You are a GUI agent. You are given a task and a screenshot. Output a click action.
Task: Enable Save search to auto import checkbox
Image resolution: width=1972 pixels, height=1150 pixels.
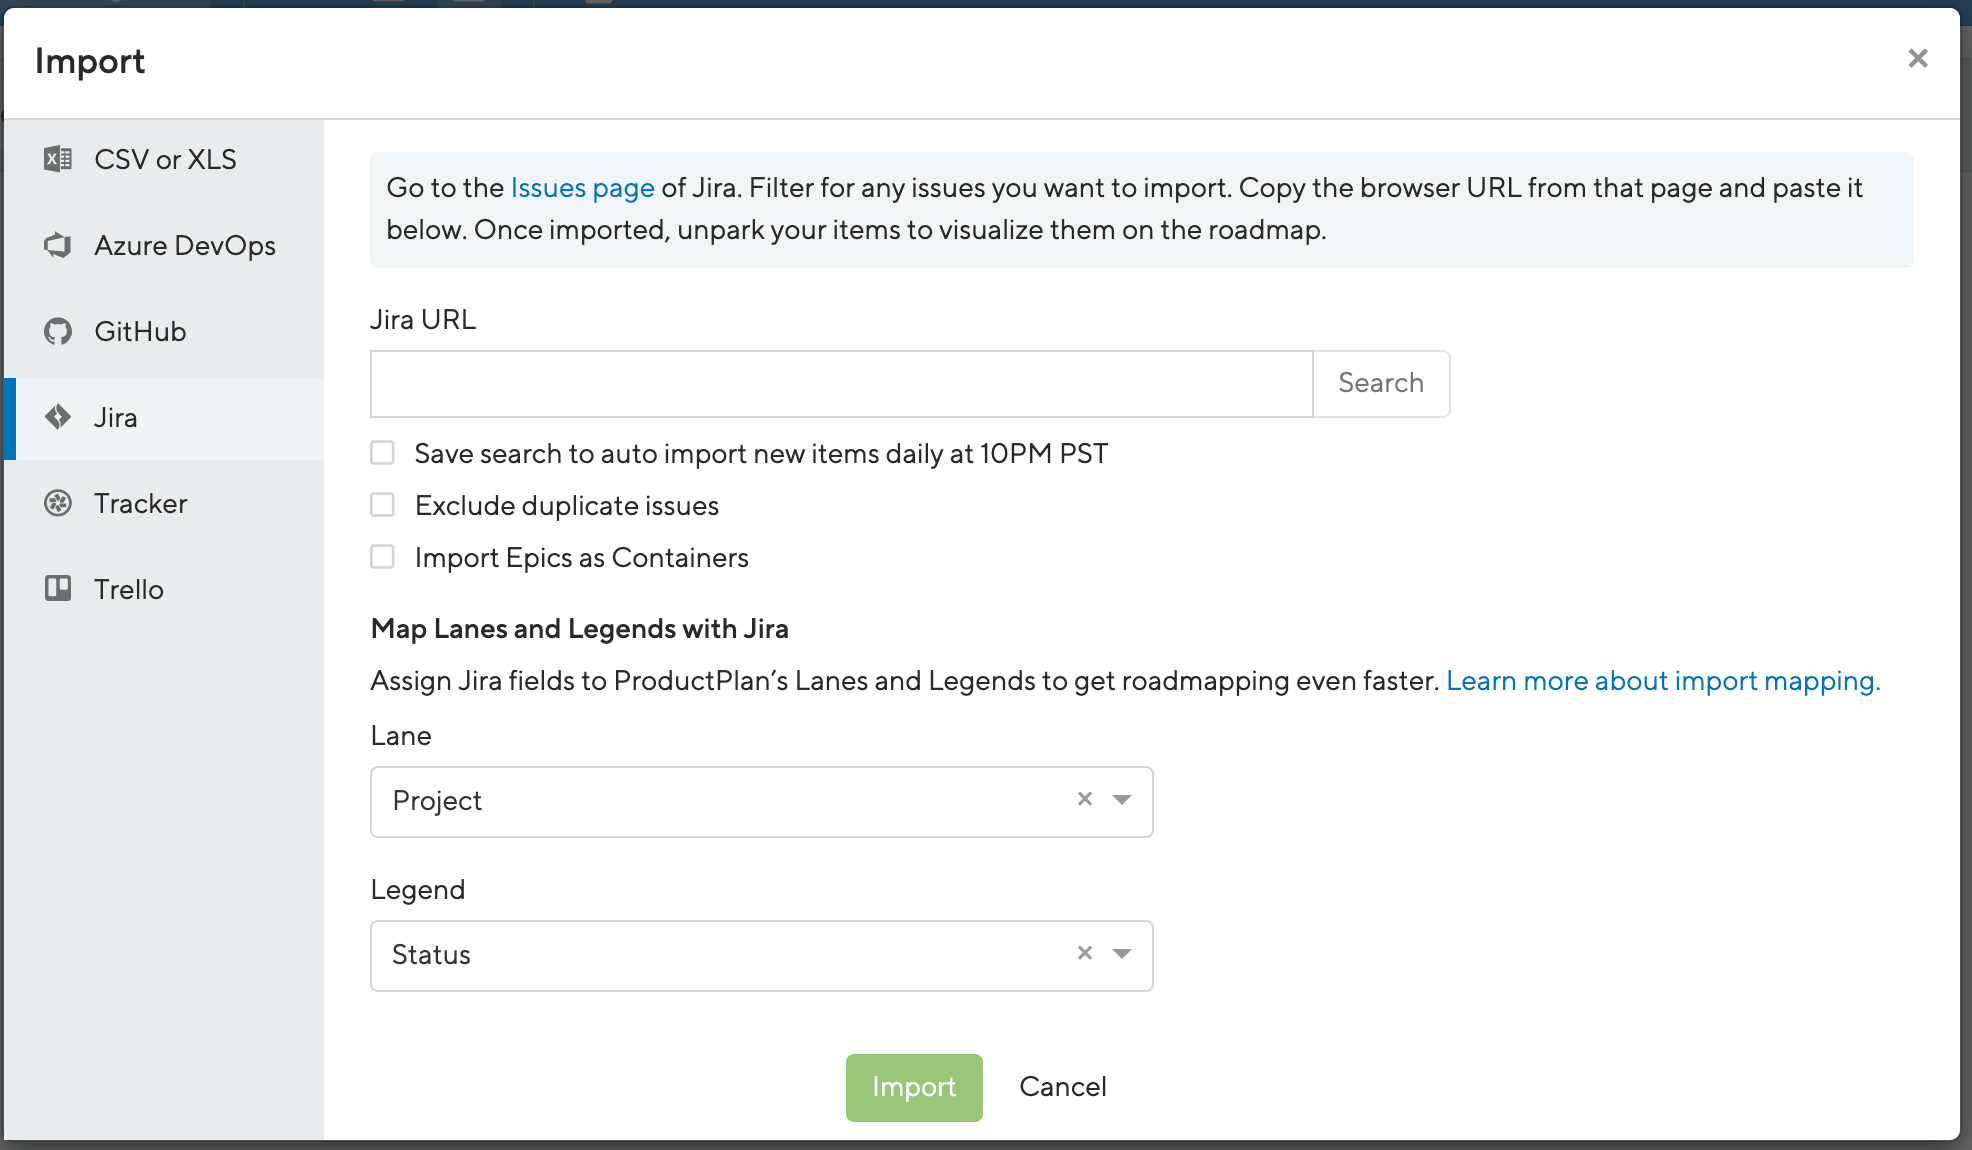tap(382, 453)
